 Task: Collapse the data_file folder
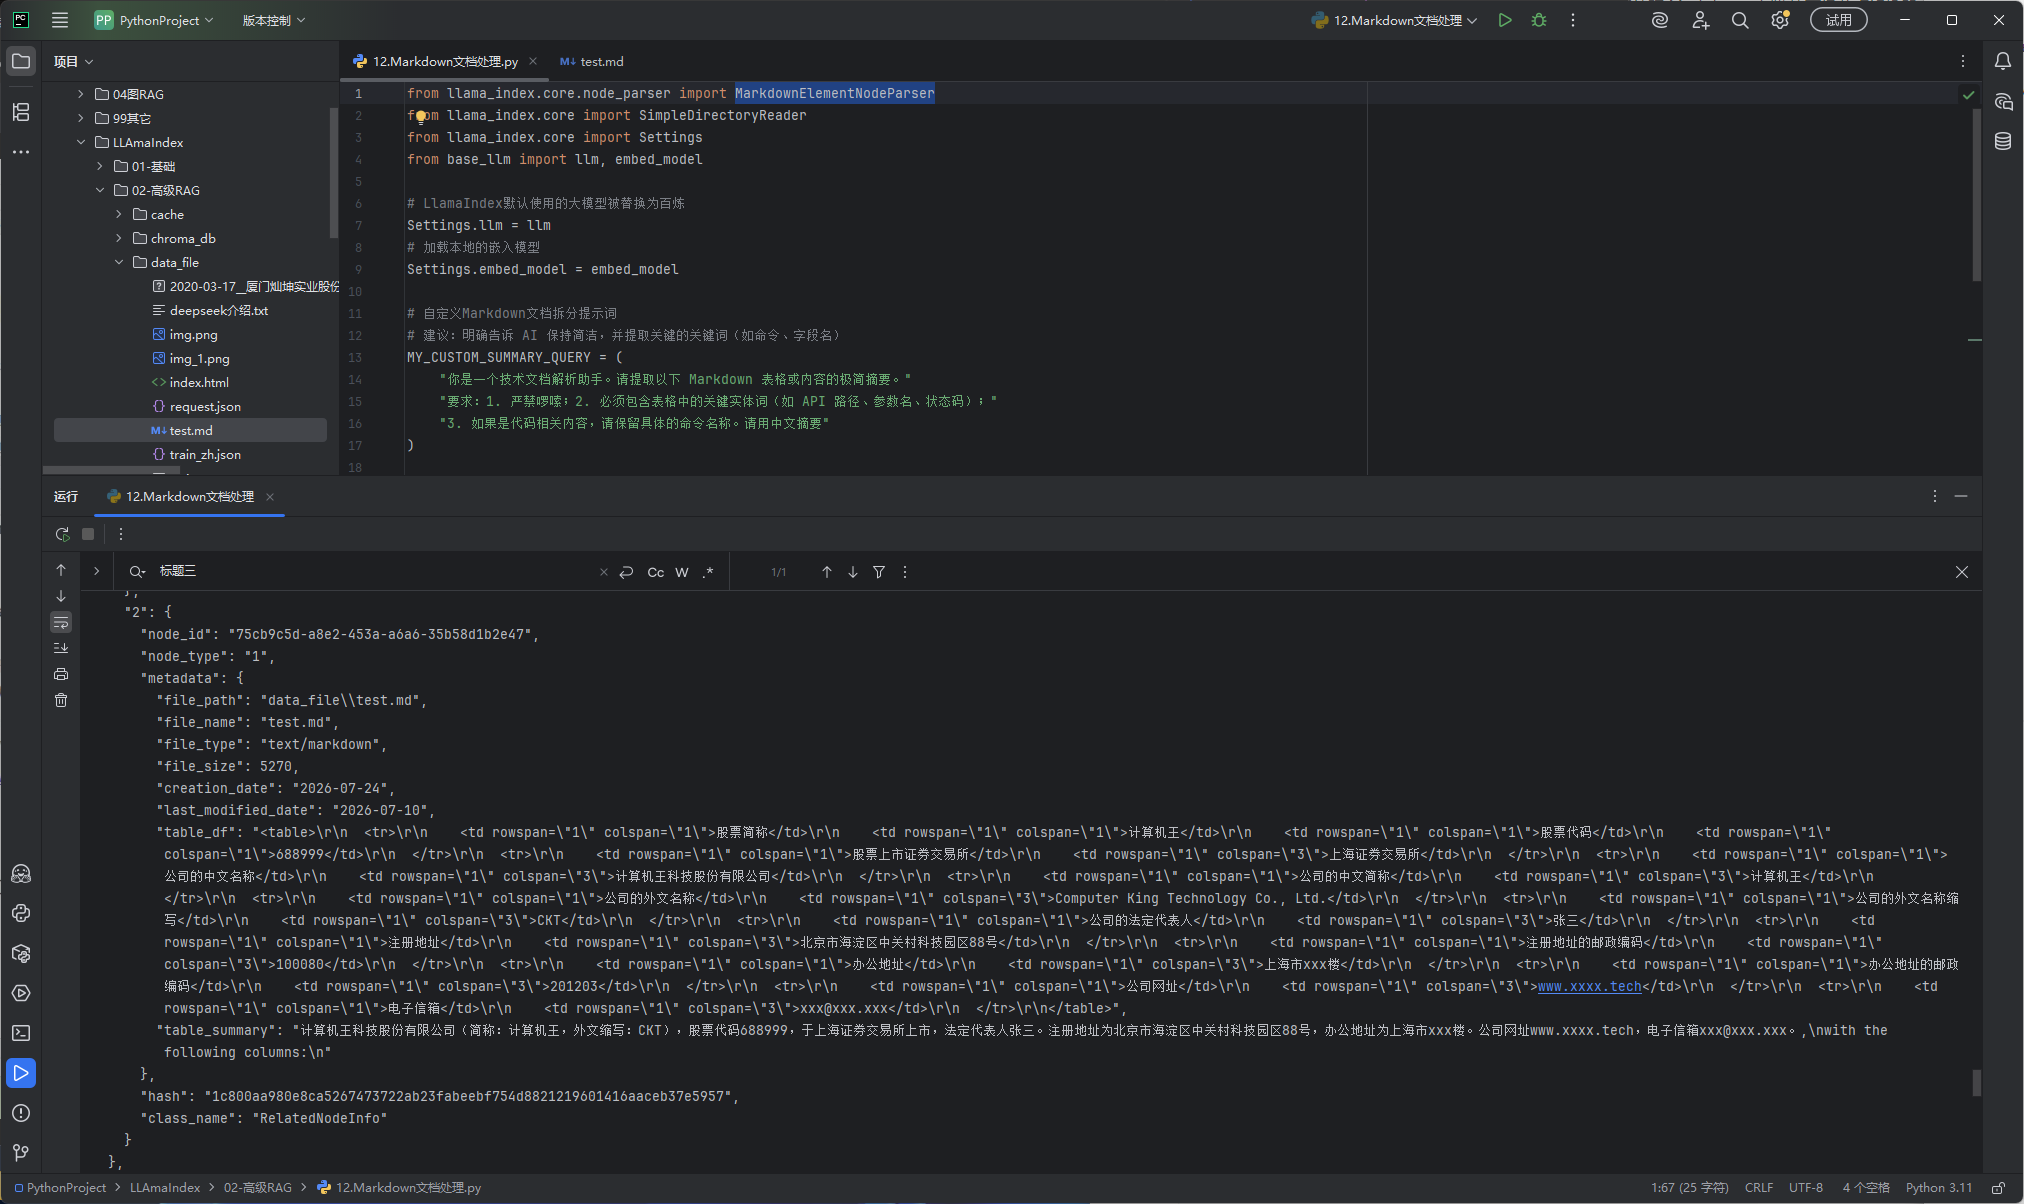pos(119,262)
